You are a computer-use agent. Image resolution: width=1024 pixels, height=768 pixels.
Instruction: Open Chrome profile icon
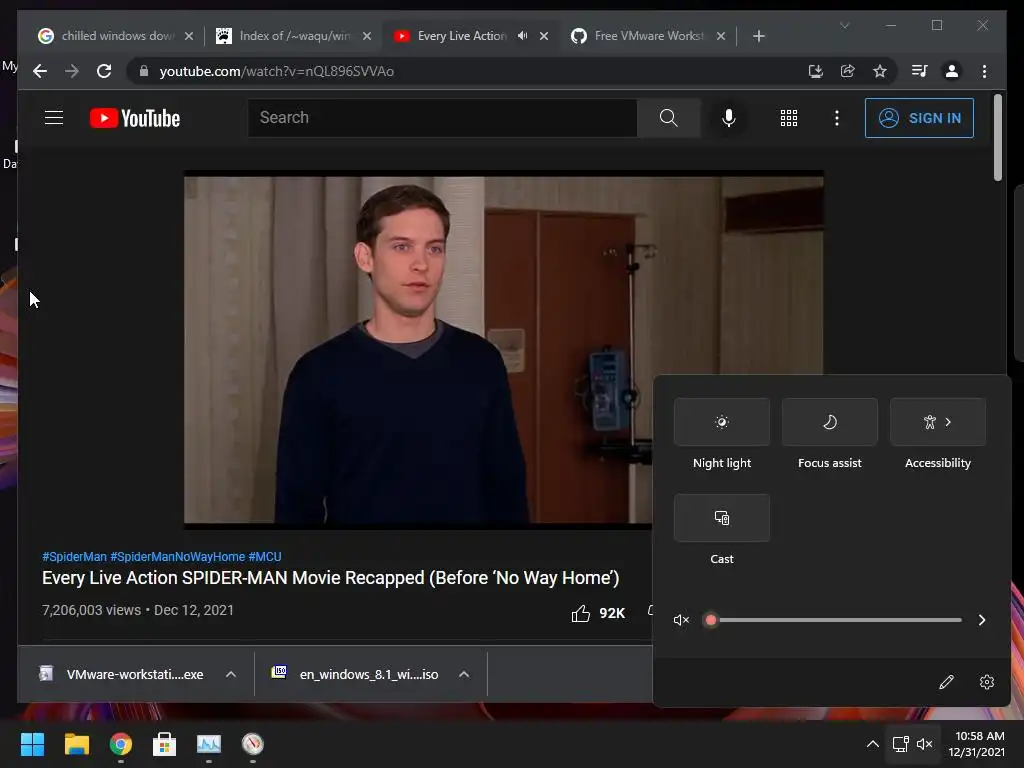(952, 71)
